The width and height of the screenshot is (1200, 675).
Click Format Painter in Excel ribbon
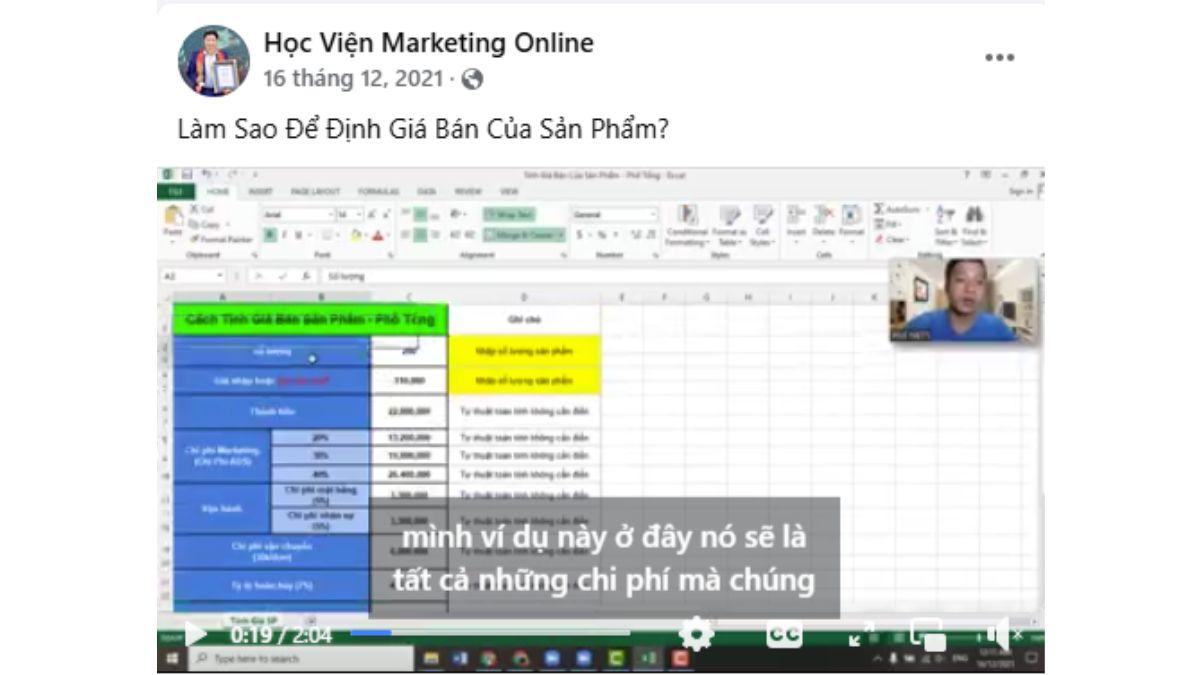220,239
